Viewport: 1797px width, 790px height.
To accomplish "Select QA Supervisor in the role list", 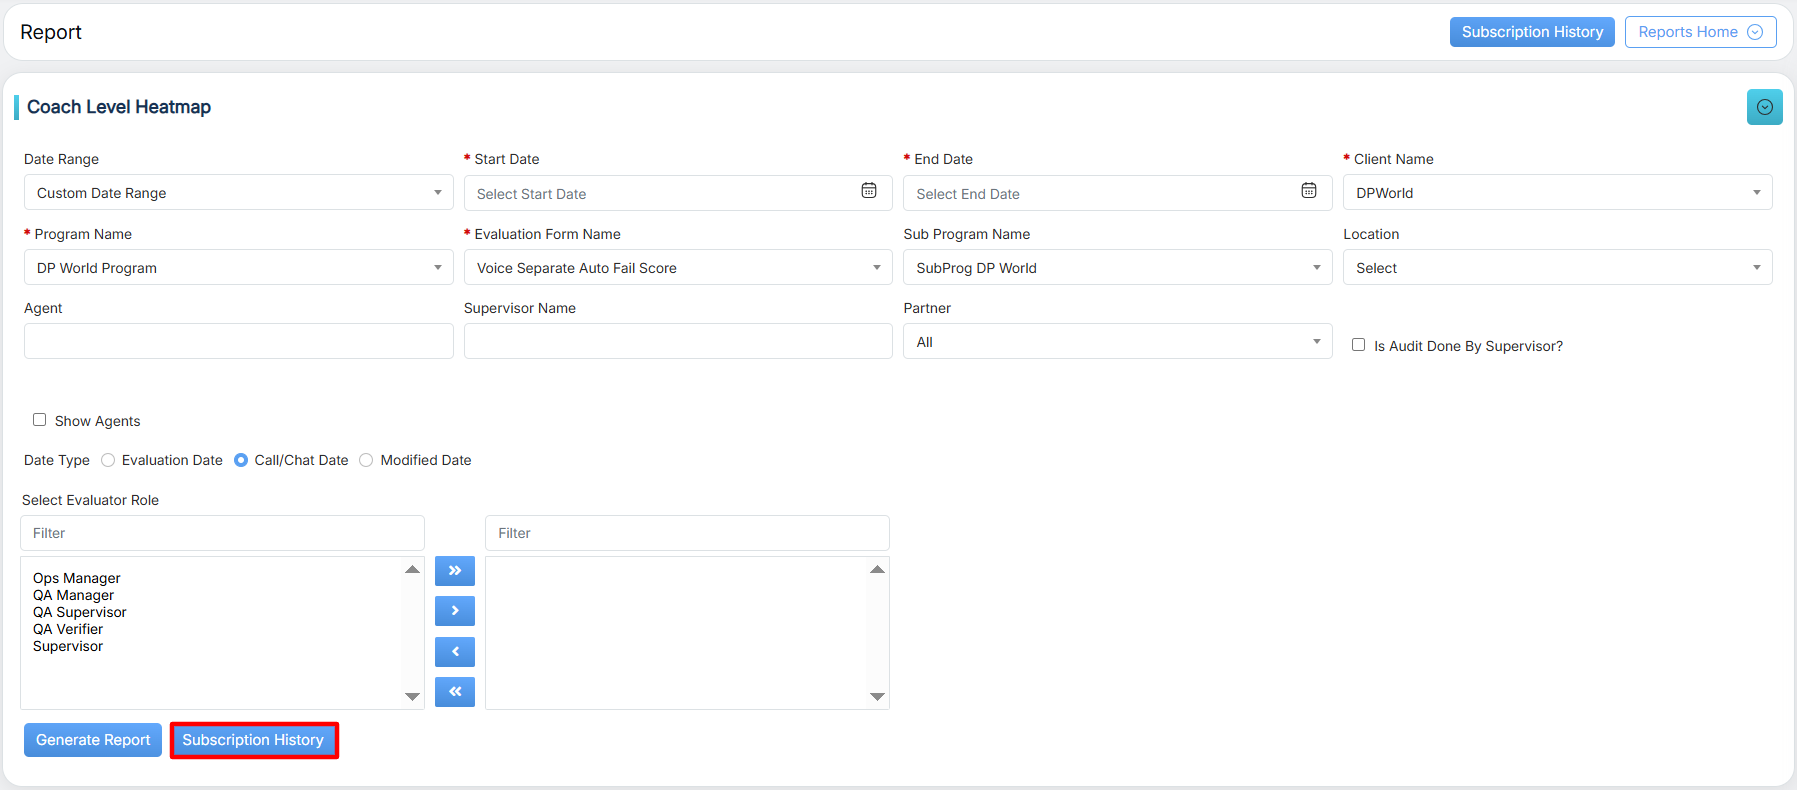I will point(80,612).
